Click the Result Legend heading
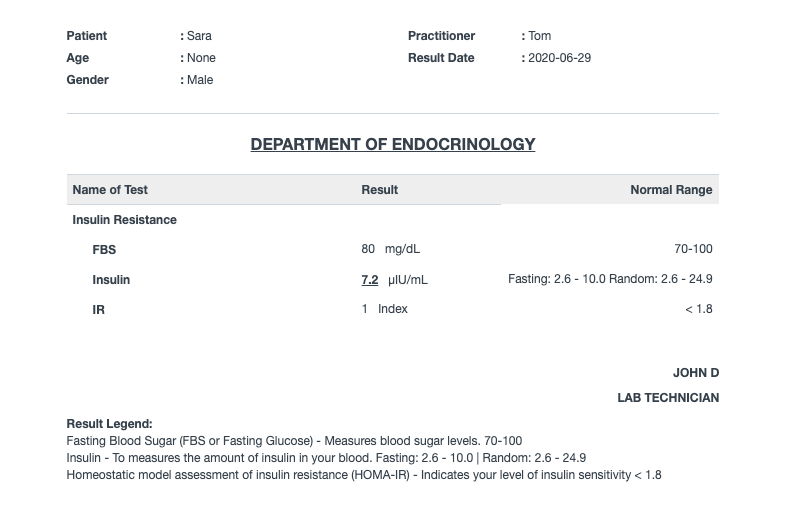Viewport: 786px width, 522px height. click(x=109, y=424)
